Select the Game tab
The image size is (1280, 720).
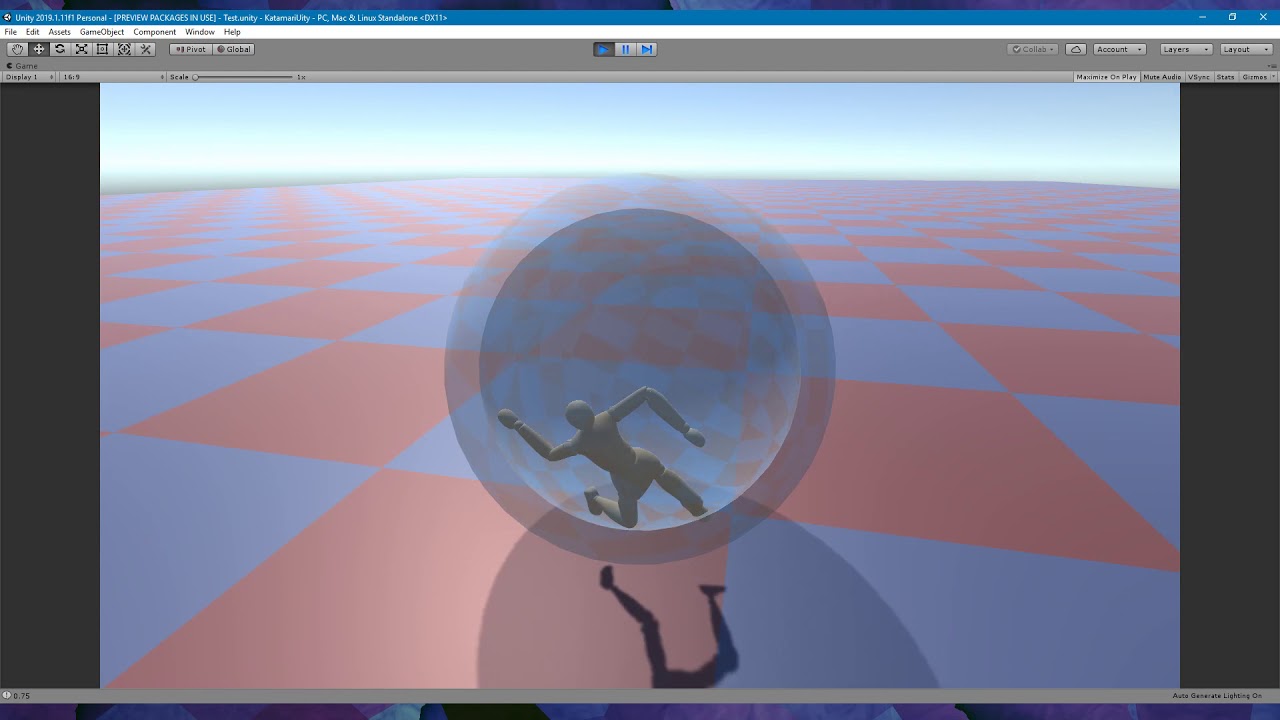click(23, 66)
